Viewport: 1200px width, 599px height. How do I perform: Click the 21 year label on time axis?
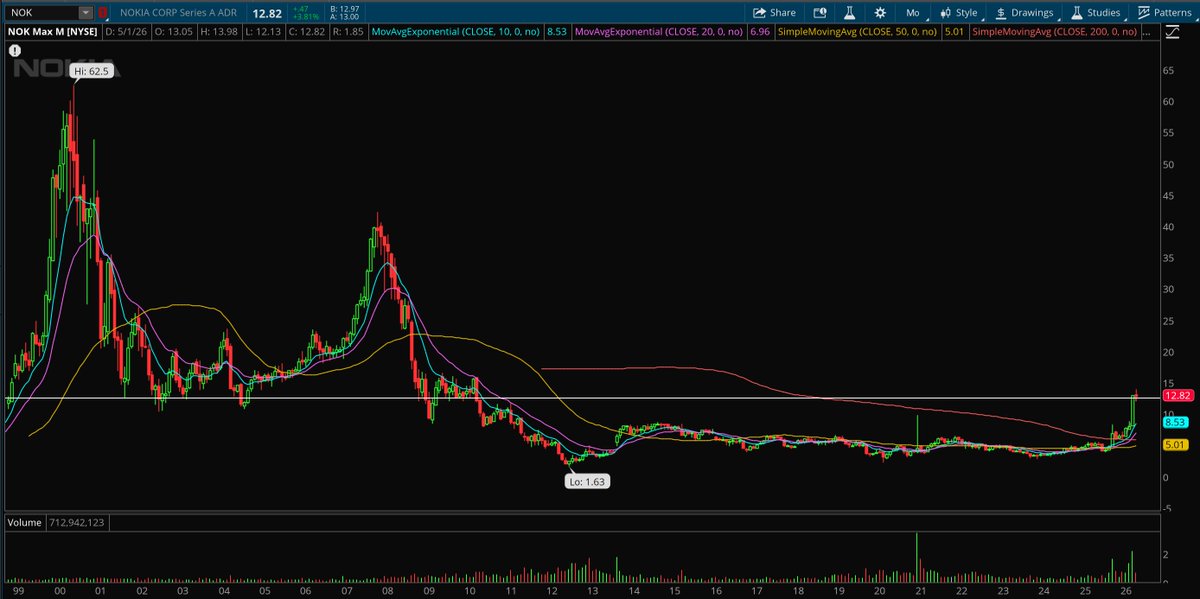920,591
